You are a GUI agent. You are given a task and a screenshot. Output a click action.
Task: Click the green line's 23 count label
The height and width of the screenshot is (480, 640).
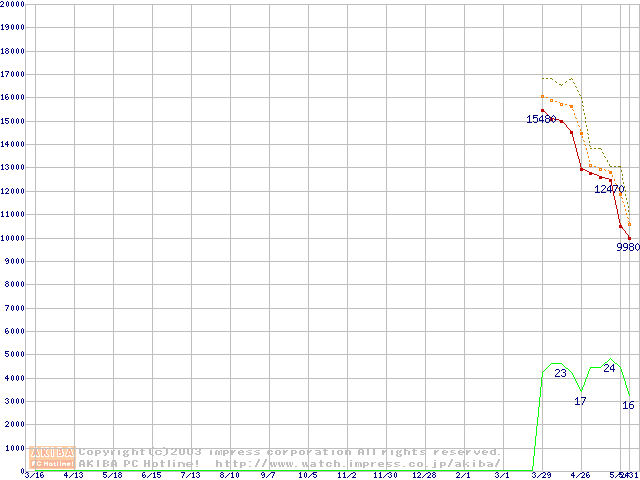coord(560,373)
